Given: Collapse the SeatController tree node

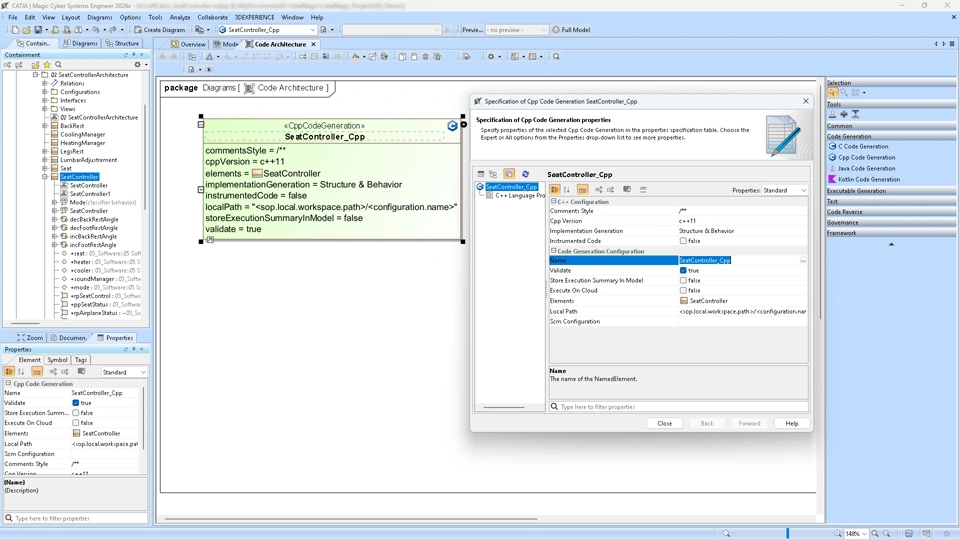Looking at the screenshot, I should click(x=45, y=176).
